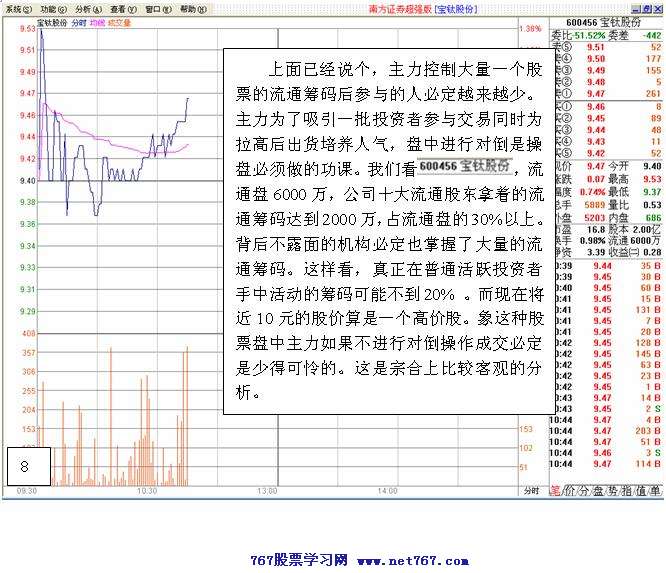Open the 帮助 menu
Viewport: 666px width, 573px height.
point(191,8)
